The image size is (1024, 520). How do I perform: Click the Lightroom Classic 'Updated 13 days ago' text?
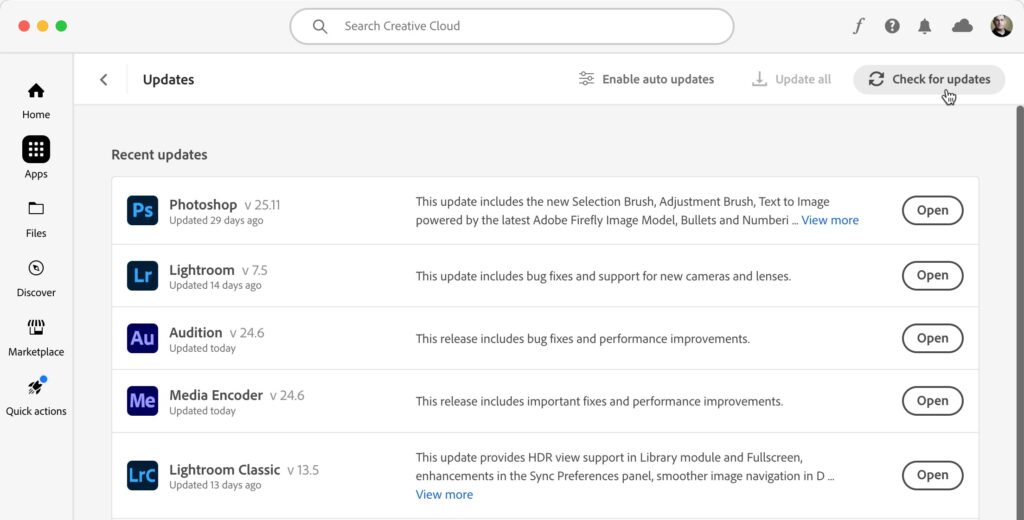point(216,485)
